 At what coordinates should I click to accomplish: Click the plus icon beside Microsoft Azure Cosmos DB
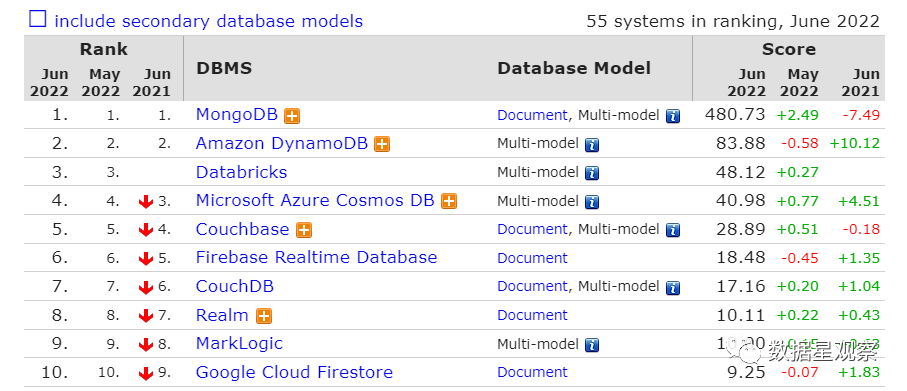point(449,201)
